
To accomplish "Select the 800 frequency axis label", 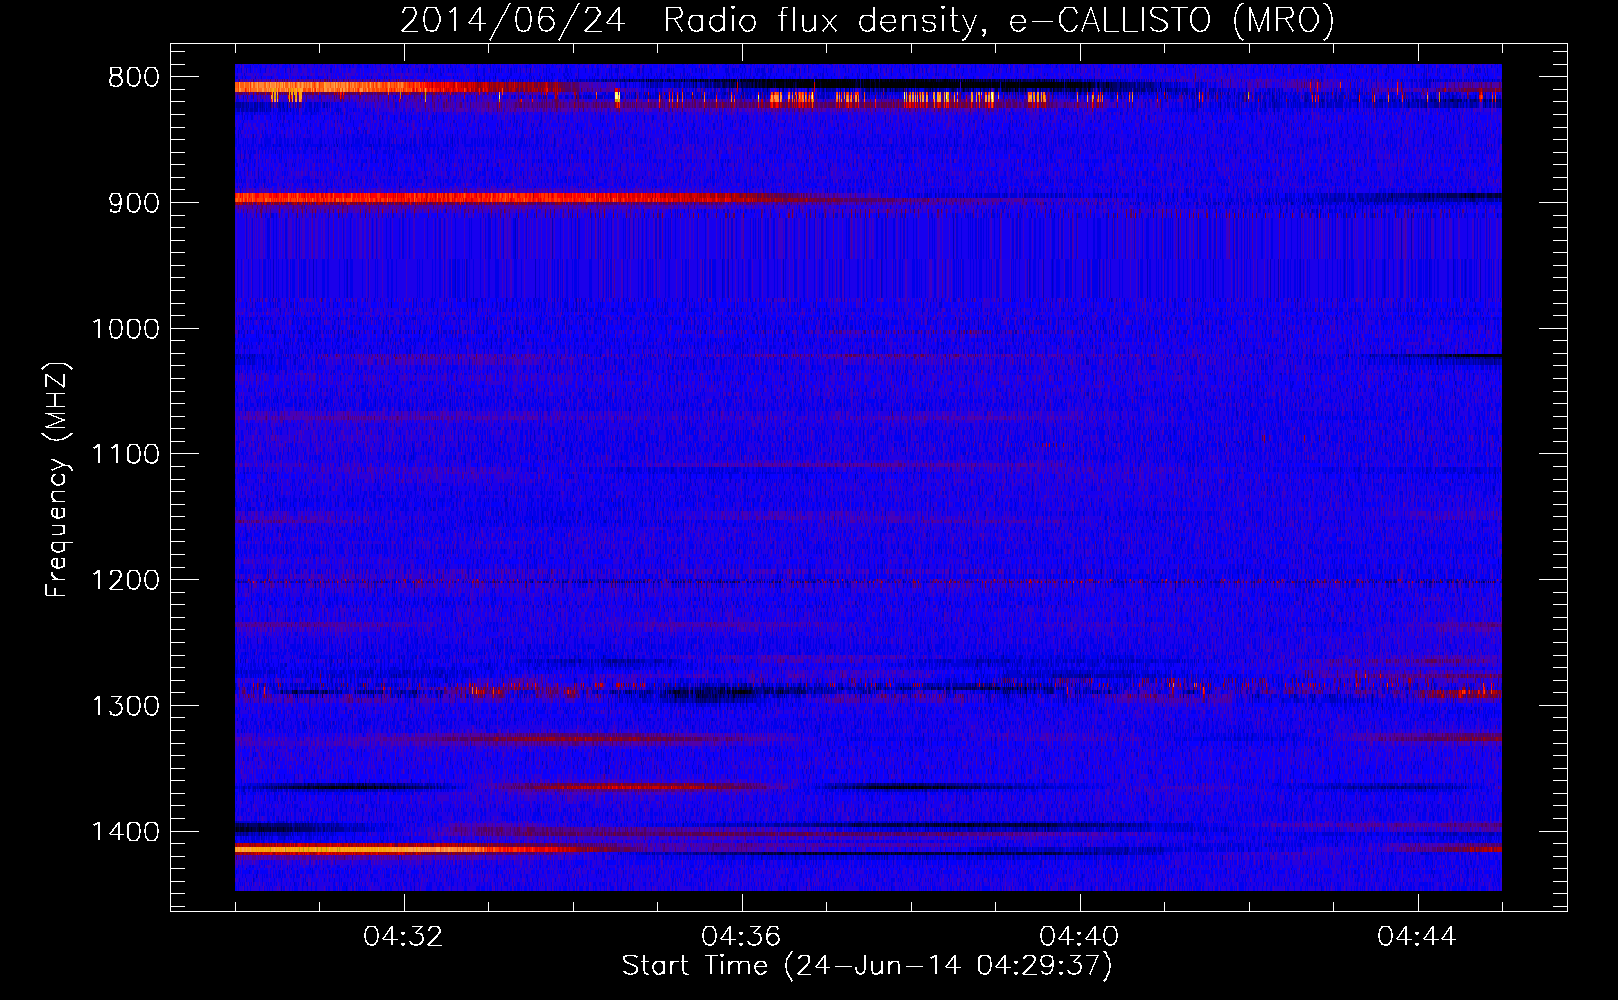I will [x=133, y=78].
